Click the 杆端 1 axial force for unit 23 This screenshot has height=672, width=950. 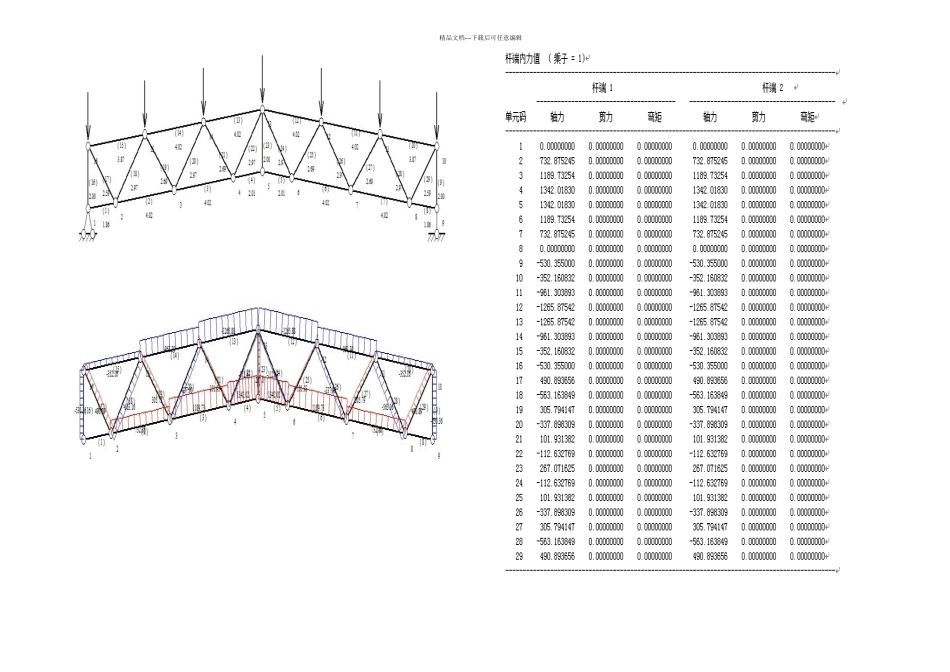pyautogui.click(x=557, y=468)
